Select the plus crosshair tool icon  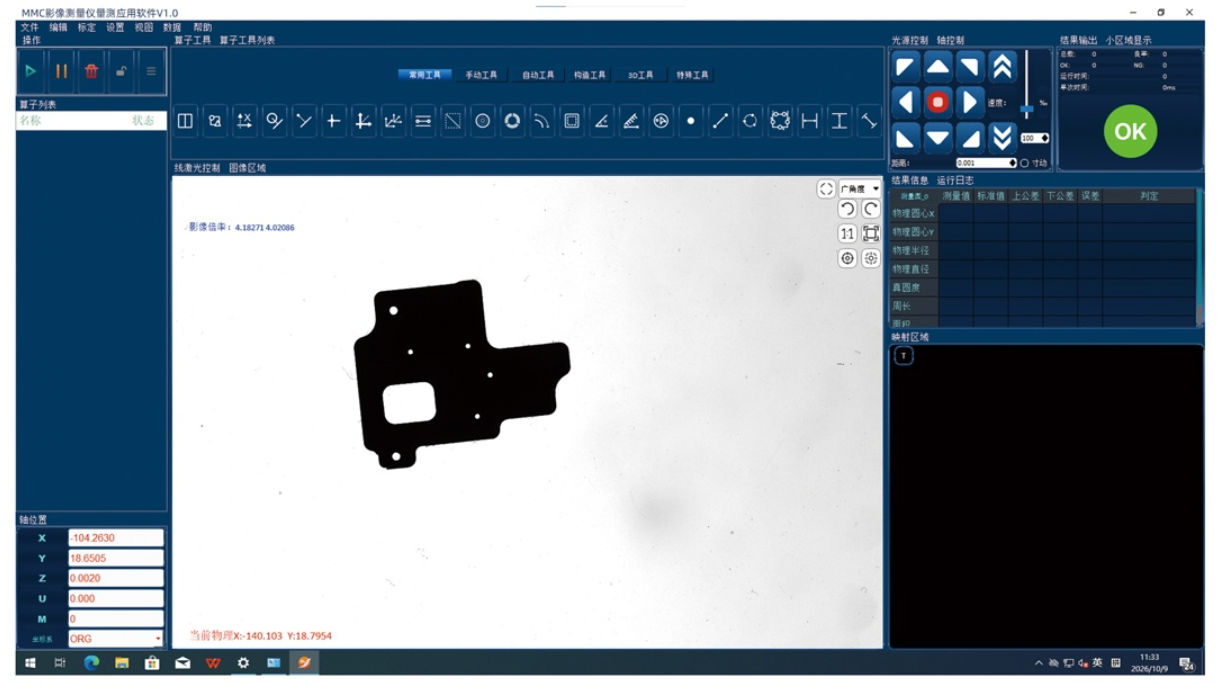334,121
